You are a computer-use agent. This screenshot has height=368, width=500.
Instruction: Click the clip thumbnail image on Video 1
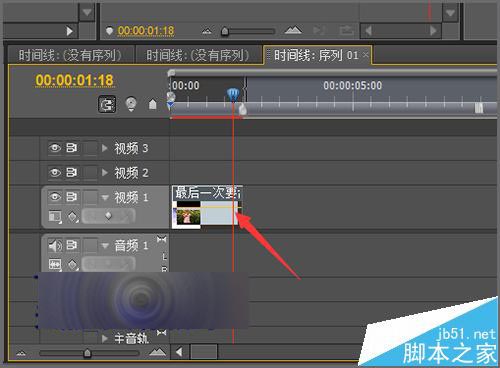[x=188, y=216]
